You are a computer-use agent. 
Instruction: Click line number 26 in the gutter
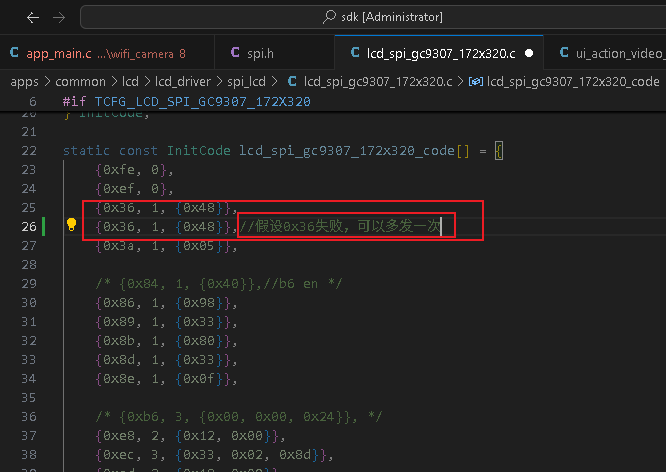coord(29,226)
